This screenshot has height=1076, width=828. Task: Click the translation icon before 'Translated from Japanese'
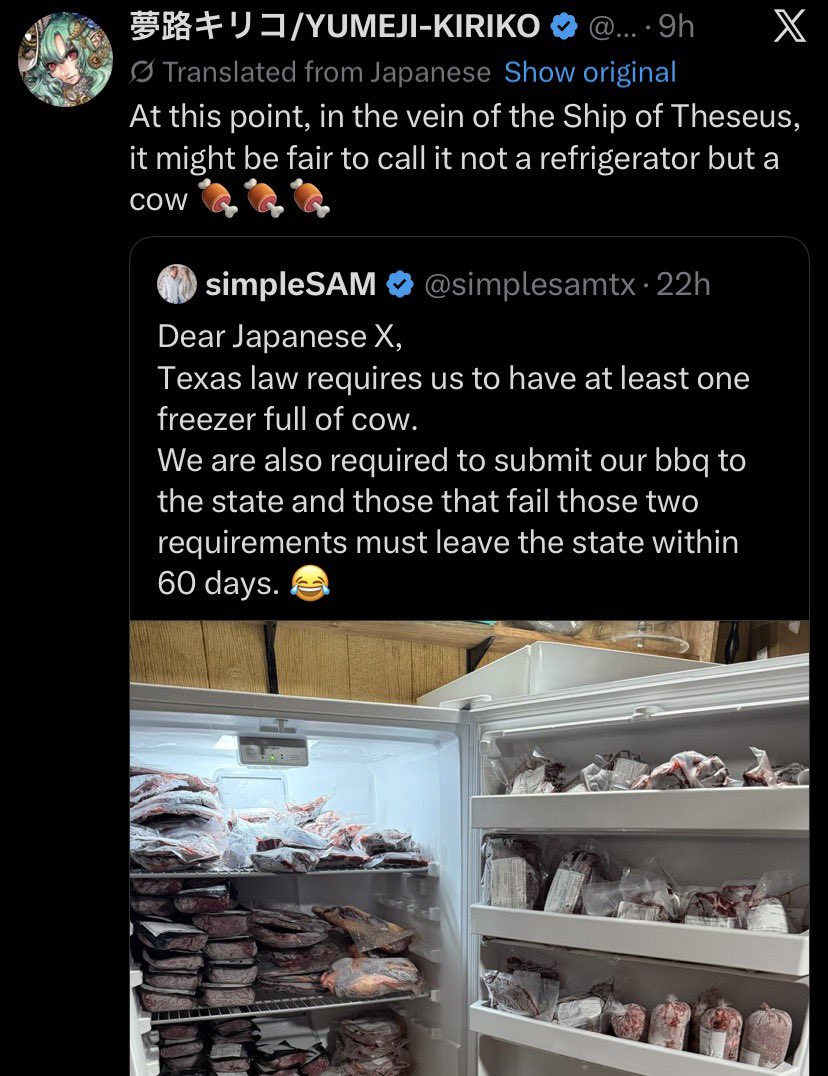coord(142,73)
